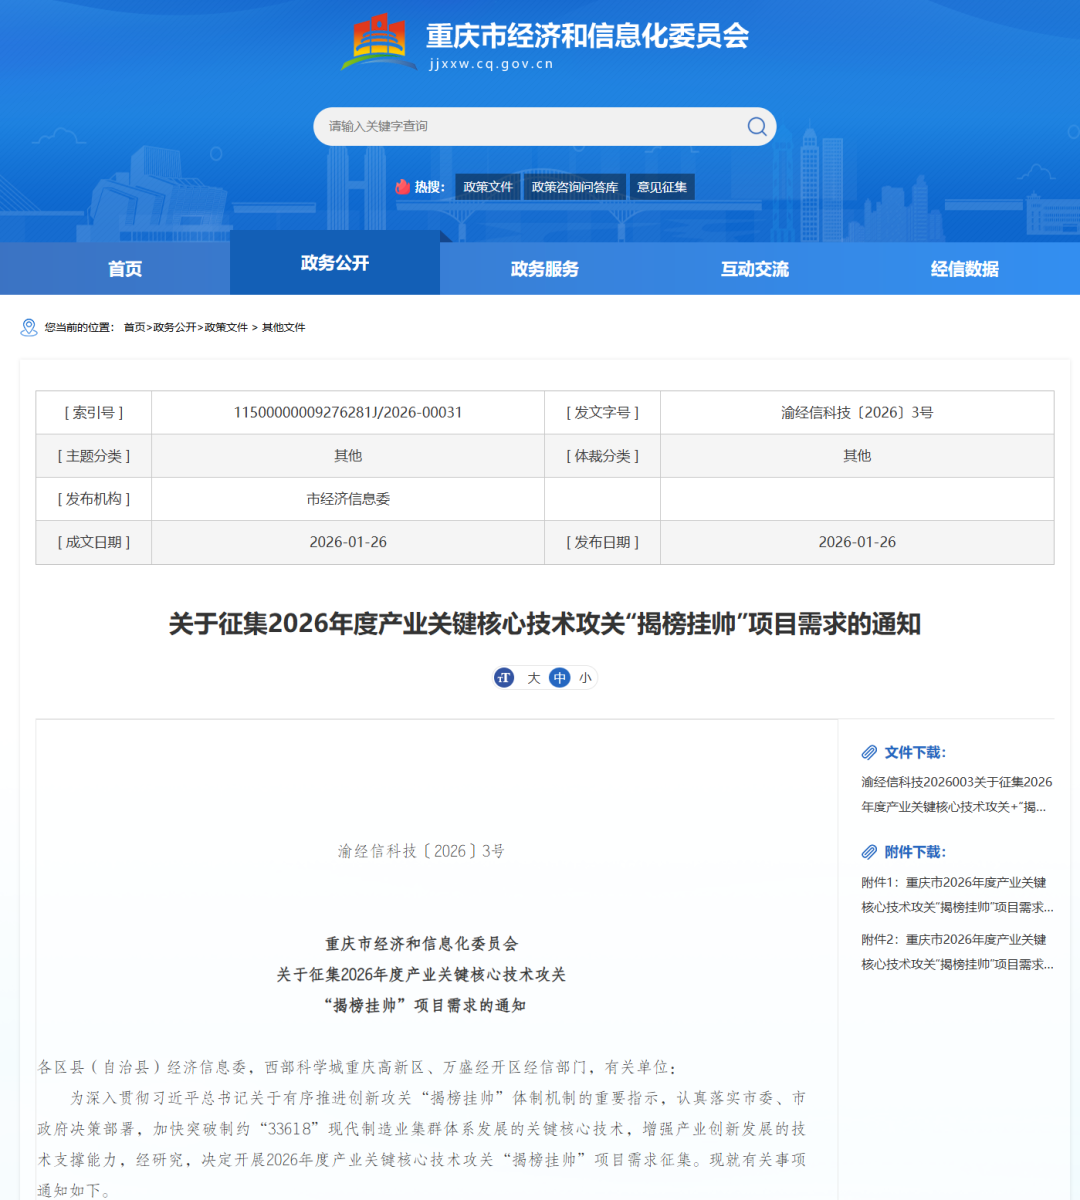Click the flame icon beside 热搜
1080x1200 pixels.
pyautogui.click(x=403, y=187)
